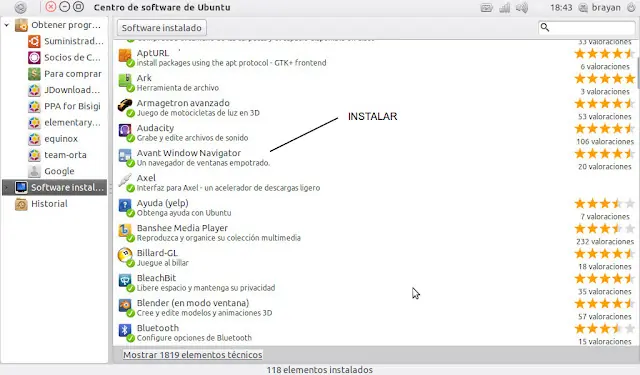Click the Blender application icon
640x375 pixels.
[125, 305]
